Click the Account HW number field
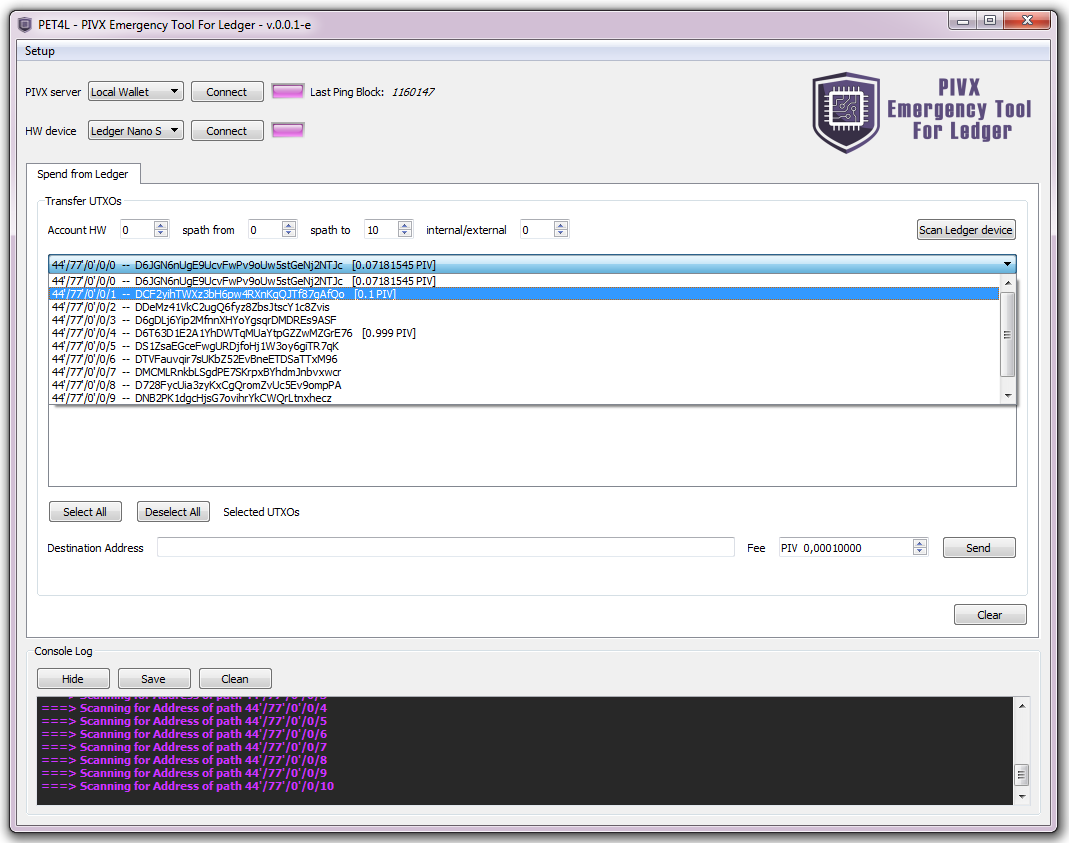Screen dimensions: 1069x843 tap(137, 230)
